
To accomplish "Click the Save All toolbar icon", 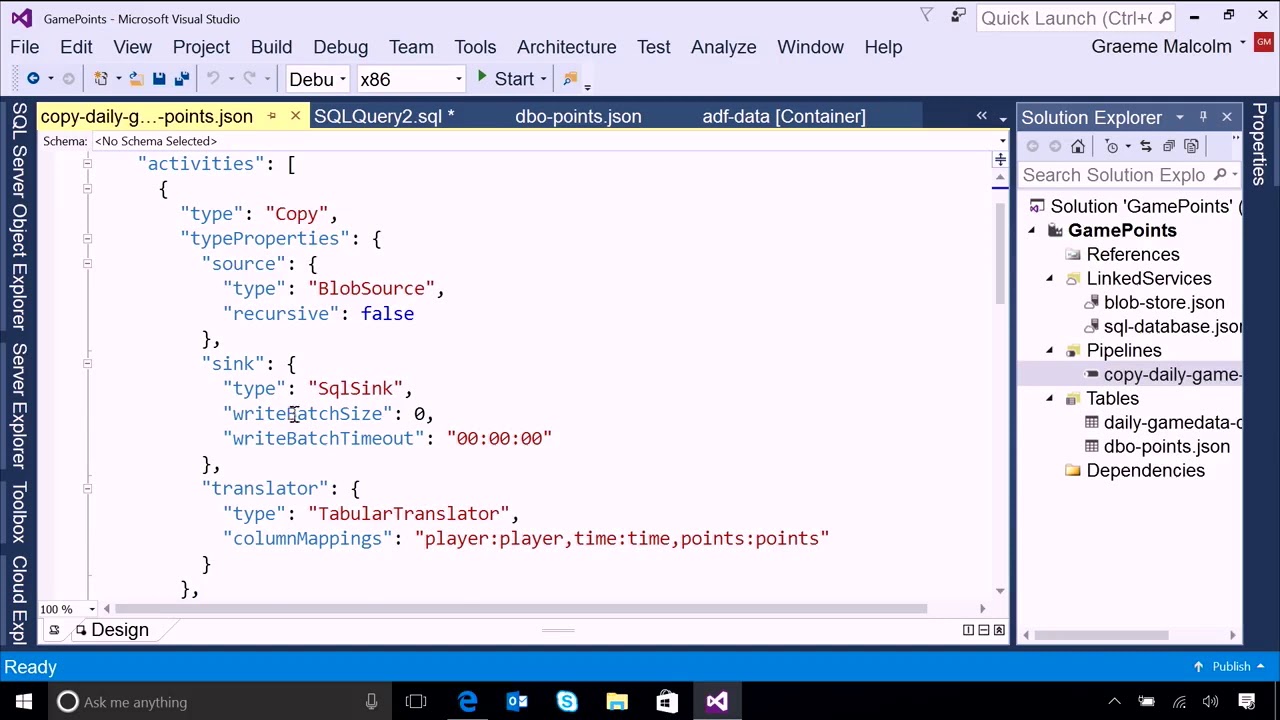I will tap(182, 79).
